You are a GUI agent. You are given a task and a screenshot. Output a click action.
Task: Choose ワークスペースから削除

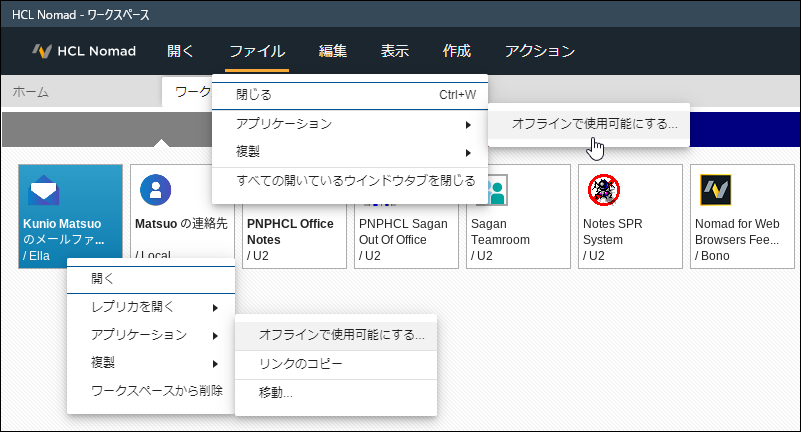click(x=151, y=391)
